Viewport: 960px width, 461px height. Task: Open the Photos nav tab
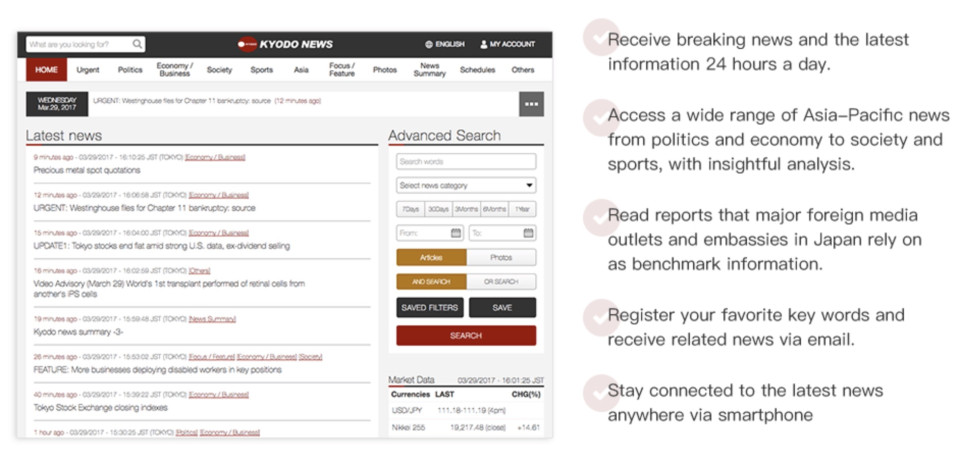[384, 70]
